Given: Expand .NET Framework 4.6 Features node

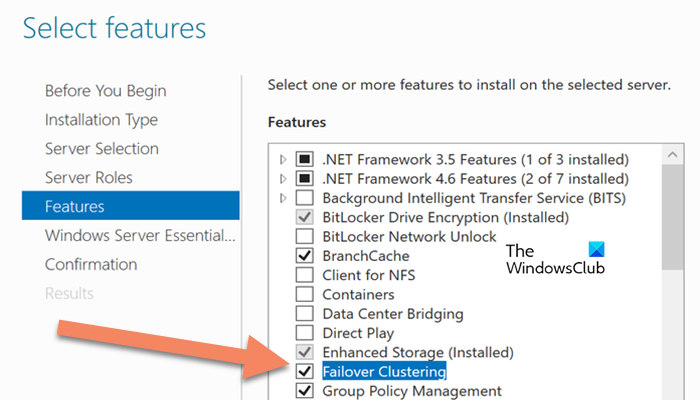Looking at the screenshot, I should [284, 179].
